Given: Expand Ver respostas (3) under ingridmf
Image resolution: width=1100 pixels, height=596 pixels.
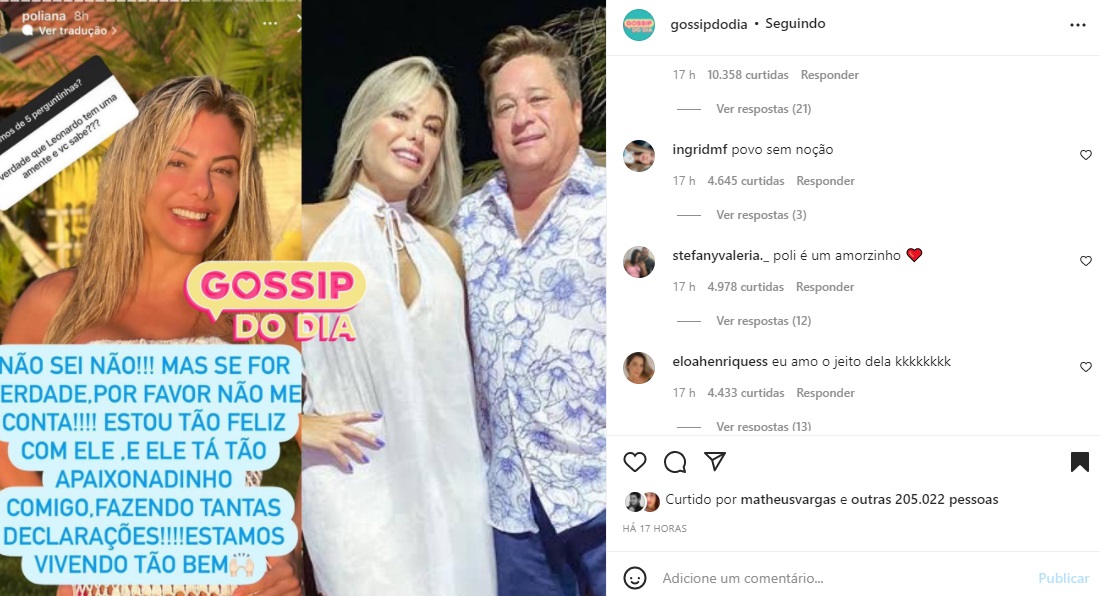Looking at the screenshot, I should (x=761, y=215).
